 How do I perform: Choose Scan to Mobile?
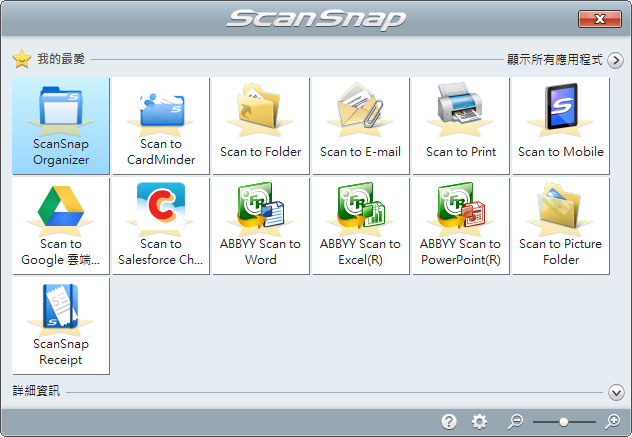[560, 125]
